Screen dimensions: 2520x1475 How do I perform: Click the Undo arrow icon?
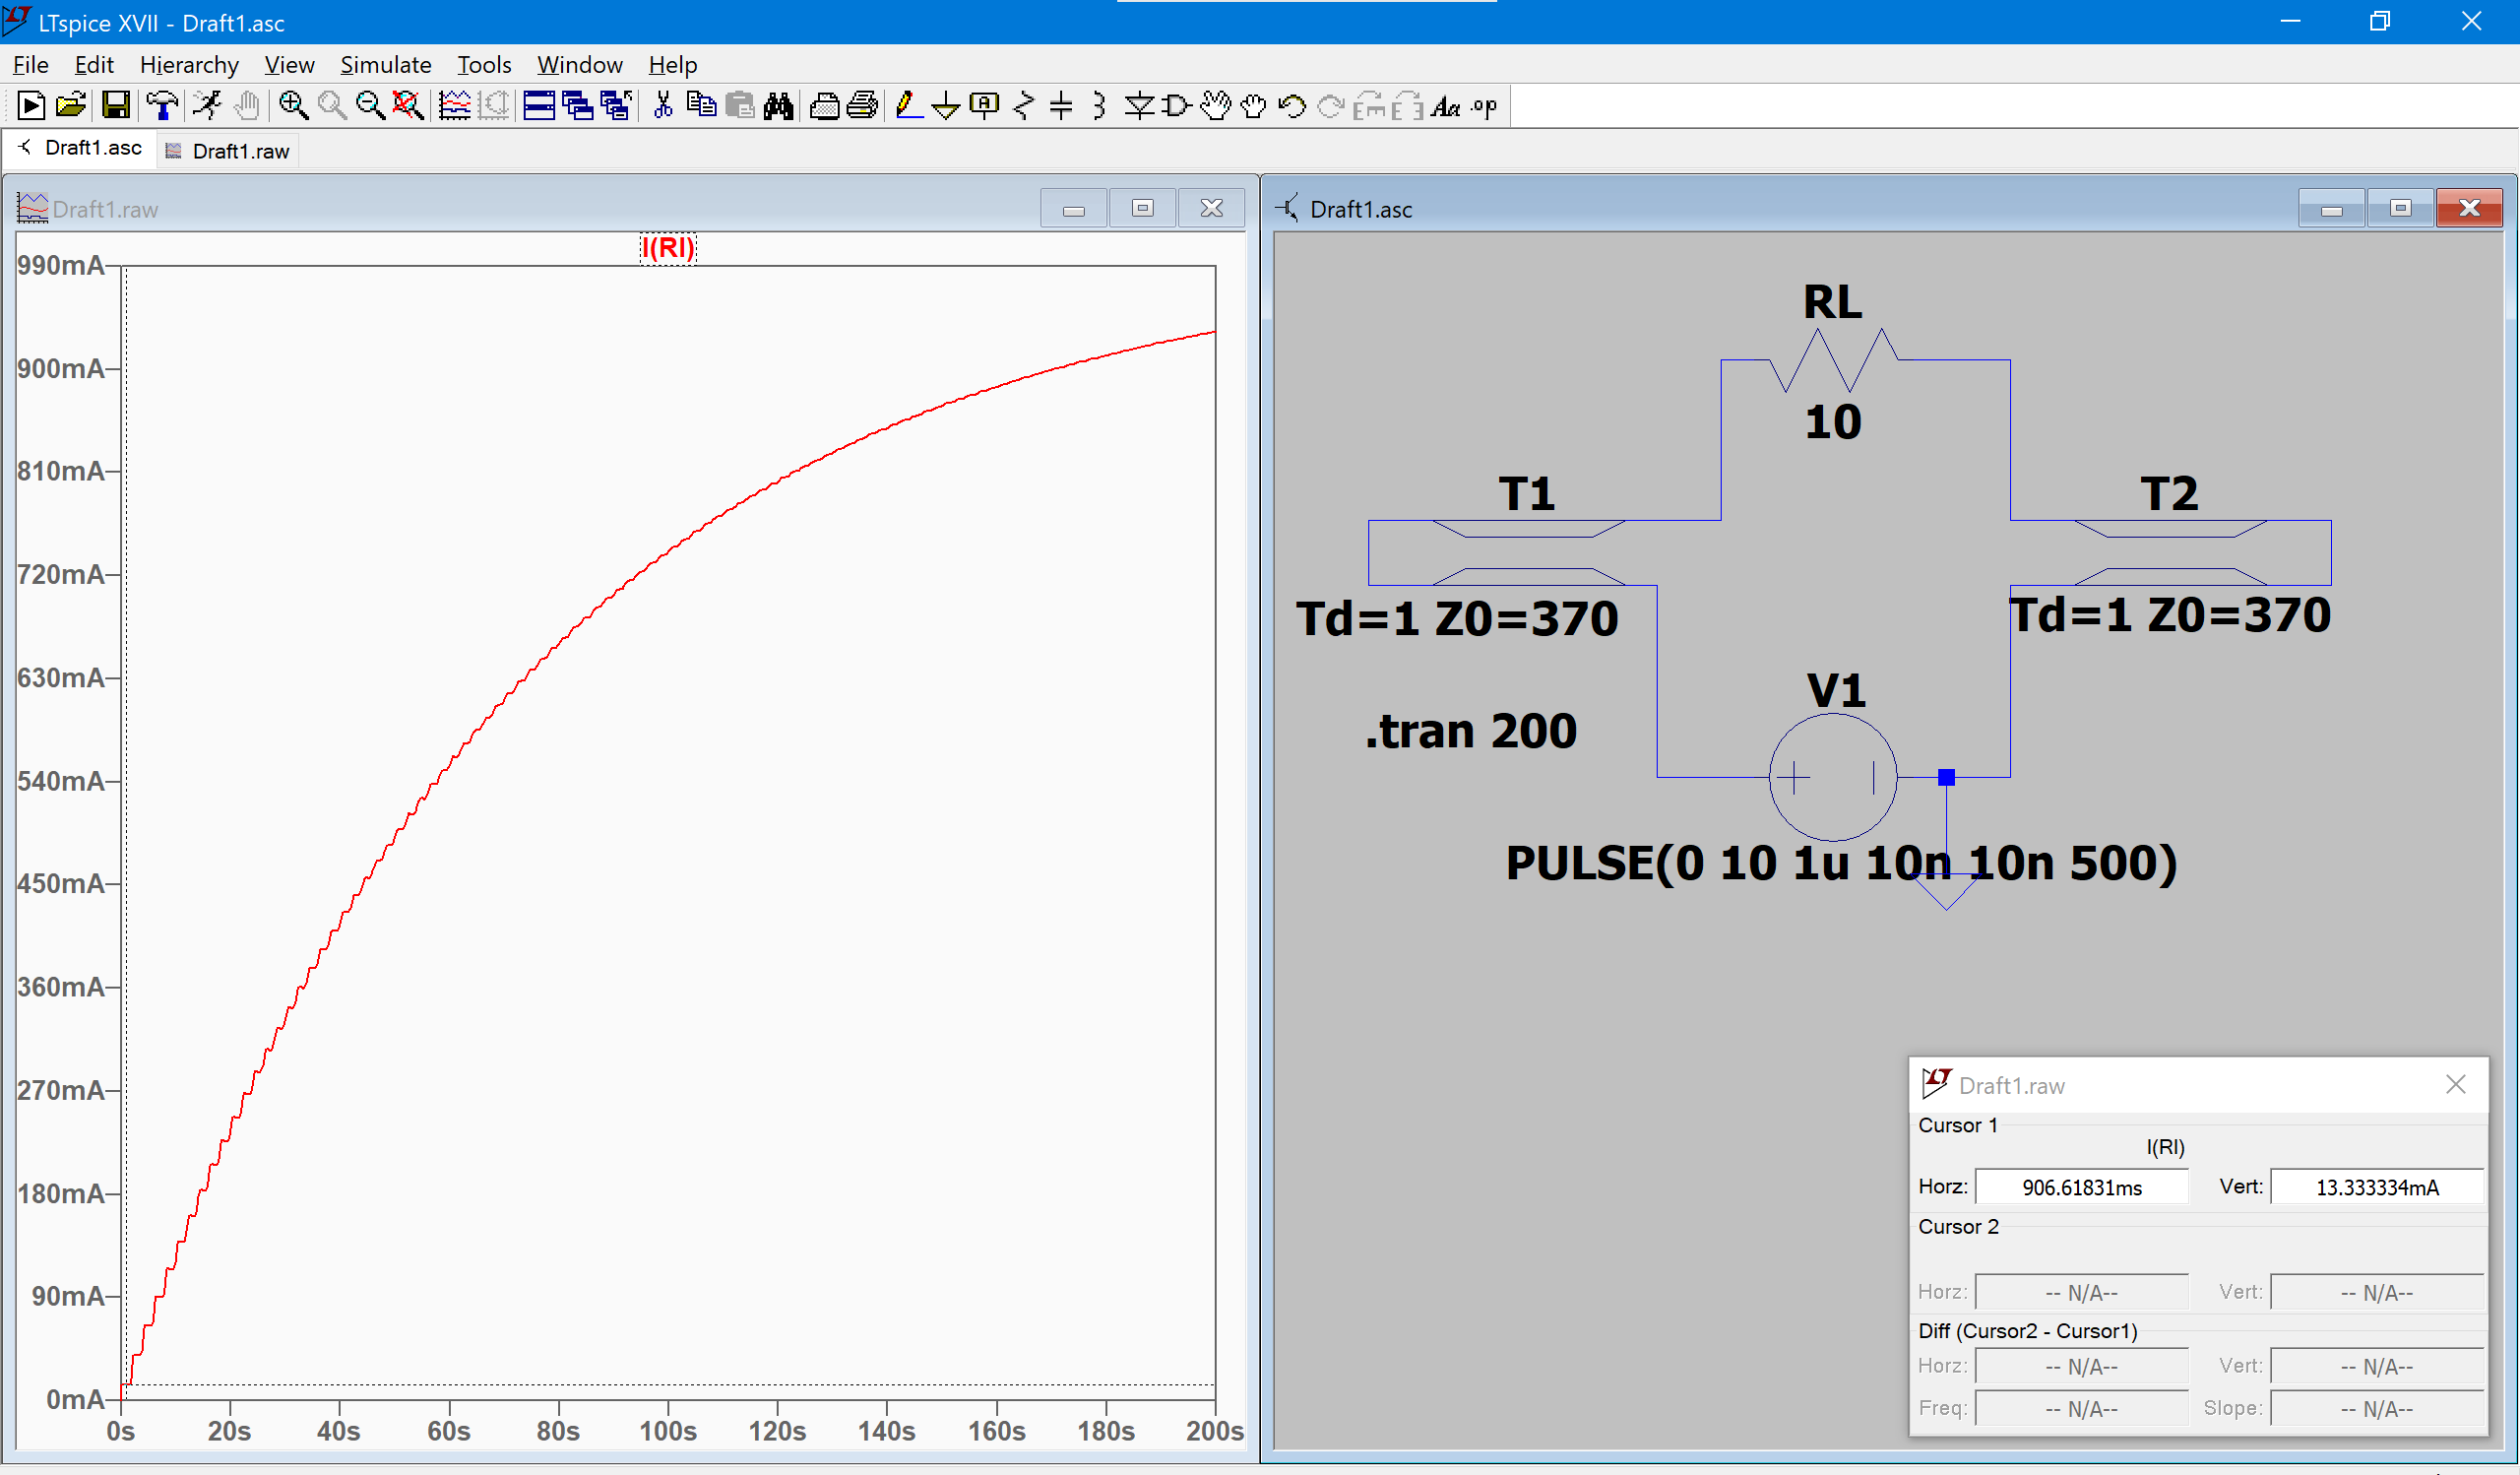tap(1293, 105)
